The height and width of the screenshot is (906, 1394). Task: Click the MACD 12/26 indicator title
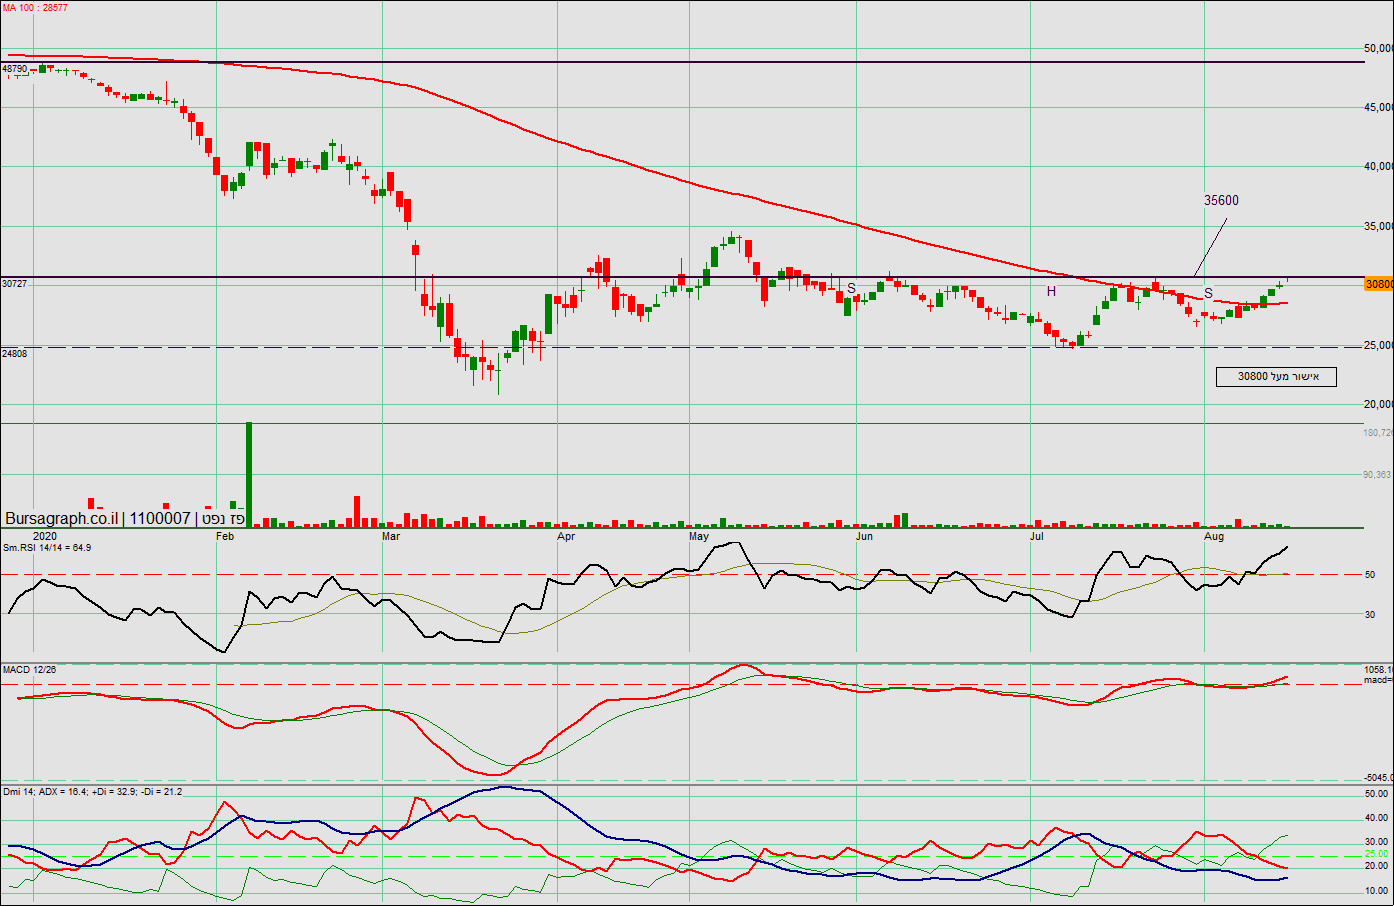point(30,669)
